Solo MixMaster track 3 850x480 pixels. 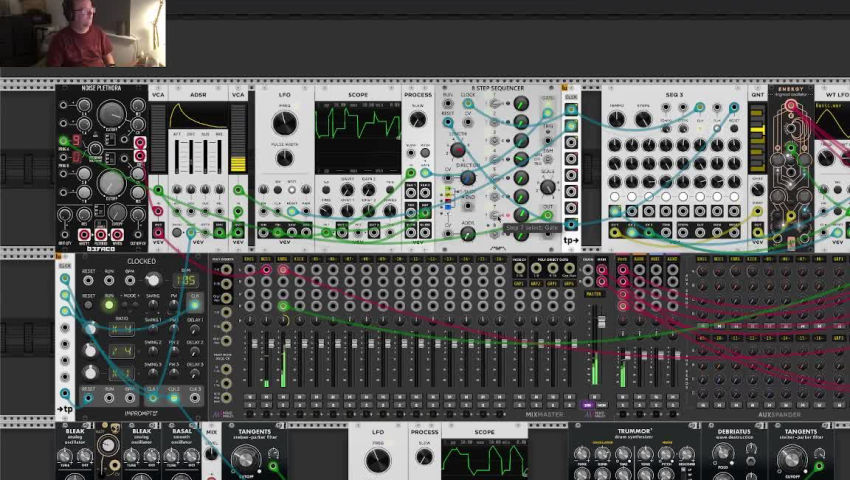pos(283,404)
